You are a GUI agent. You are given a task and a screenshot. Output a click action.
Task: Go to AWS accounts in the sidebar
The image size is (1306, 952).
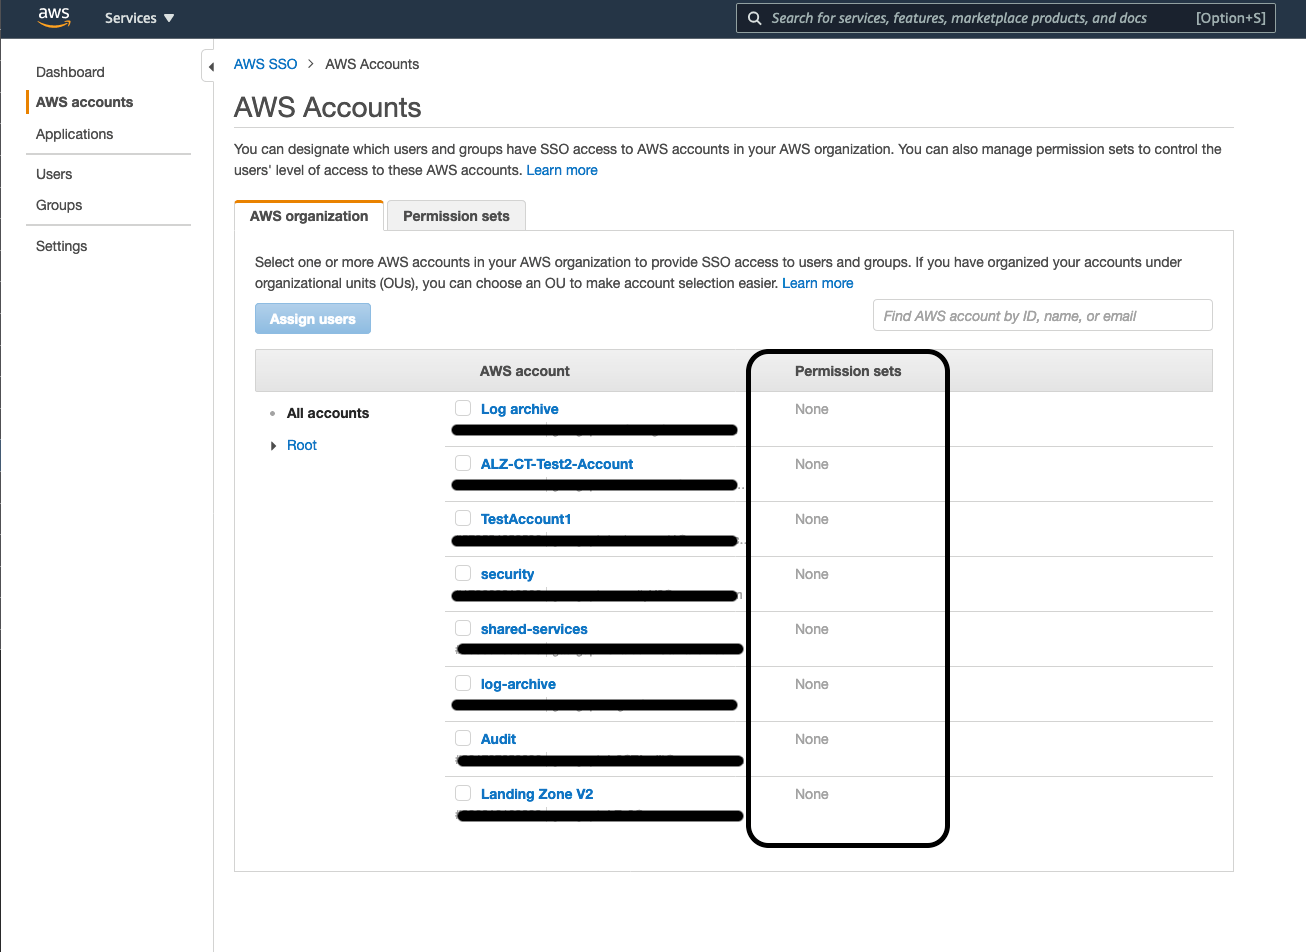coord(84,102)
